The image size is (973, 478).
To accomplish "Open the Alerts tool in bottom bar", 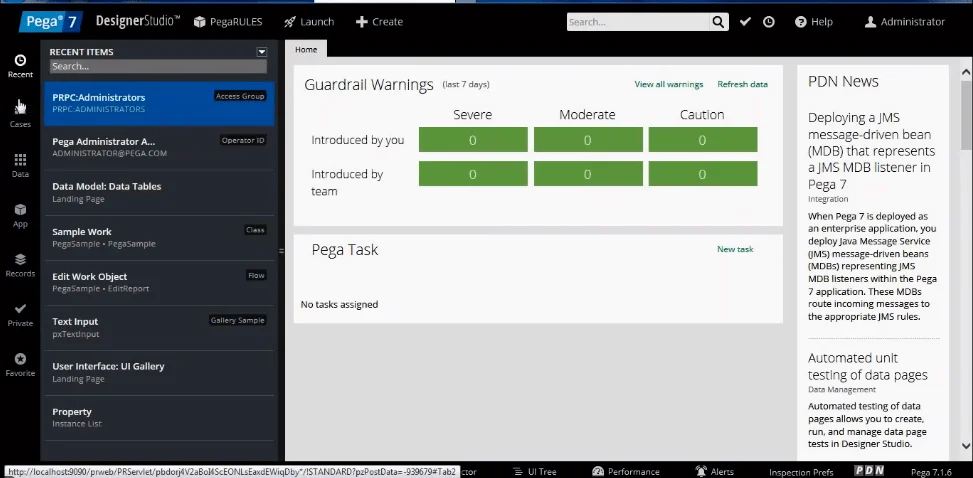I will coord(714,471).
